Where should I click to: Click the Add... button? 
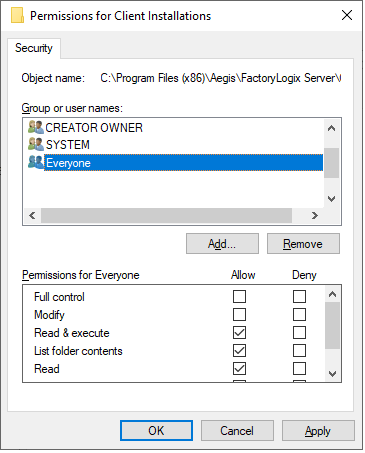coord(222,244)
